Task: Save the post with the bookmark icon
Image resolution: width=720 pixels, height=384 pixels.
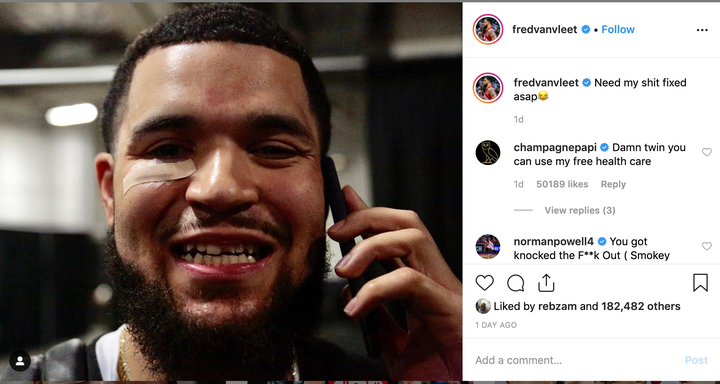Action: pyautogui.click(x=700, y=283)
